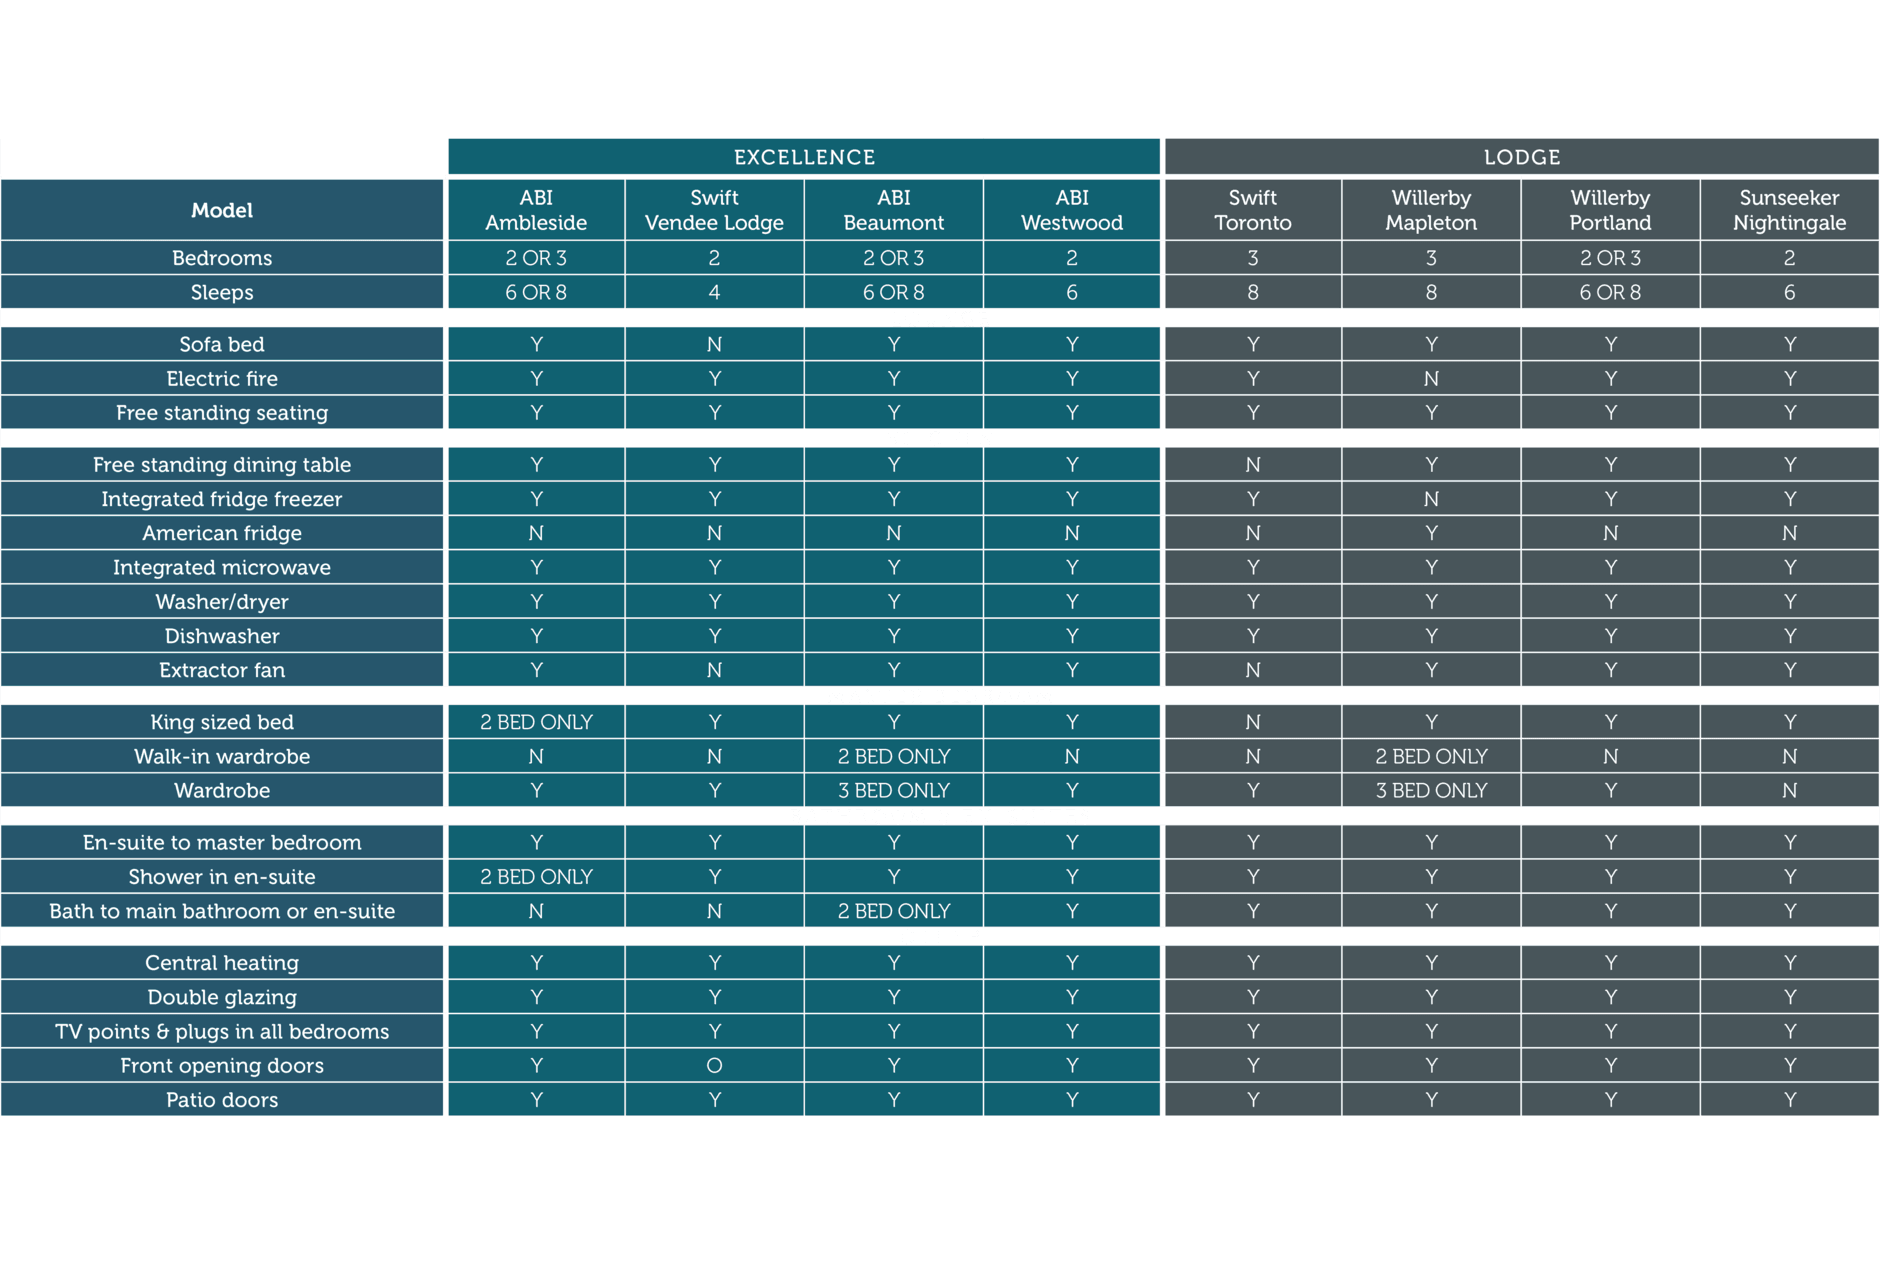The width and height of the screenshot is (1882, 1283).
Task: Select the Bath to main bathroom label
Action: (x=222, y=911)
